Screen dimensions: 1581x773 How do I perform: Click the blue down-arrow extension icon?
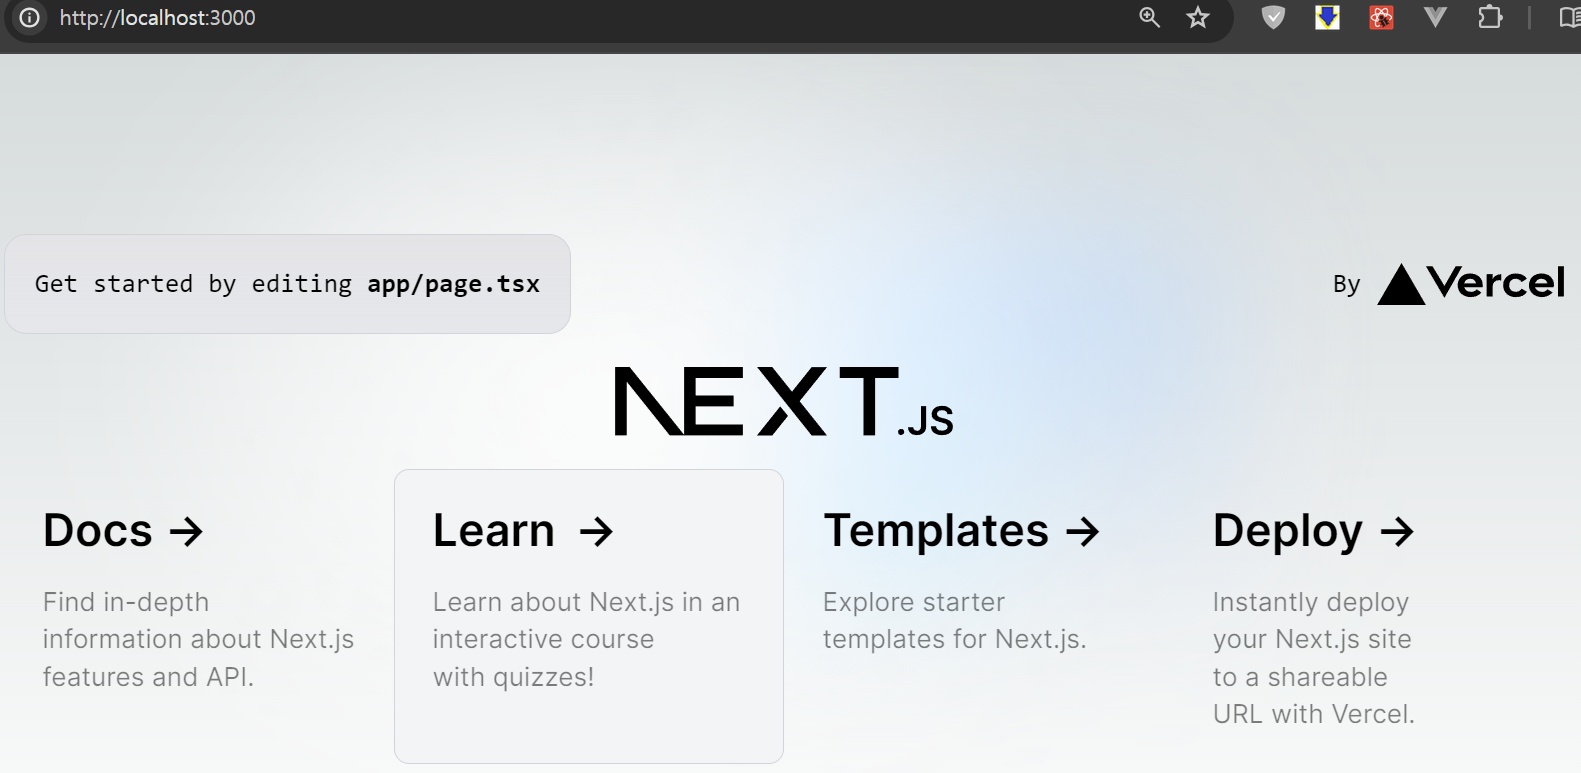click(x=1327, y=17)
